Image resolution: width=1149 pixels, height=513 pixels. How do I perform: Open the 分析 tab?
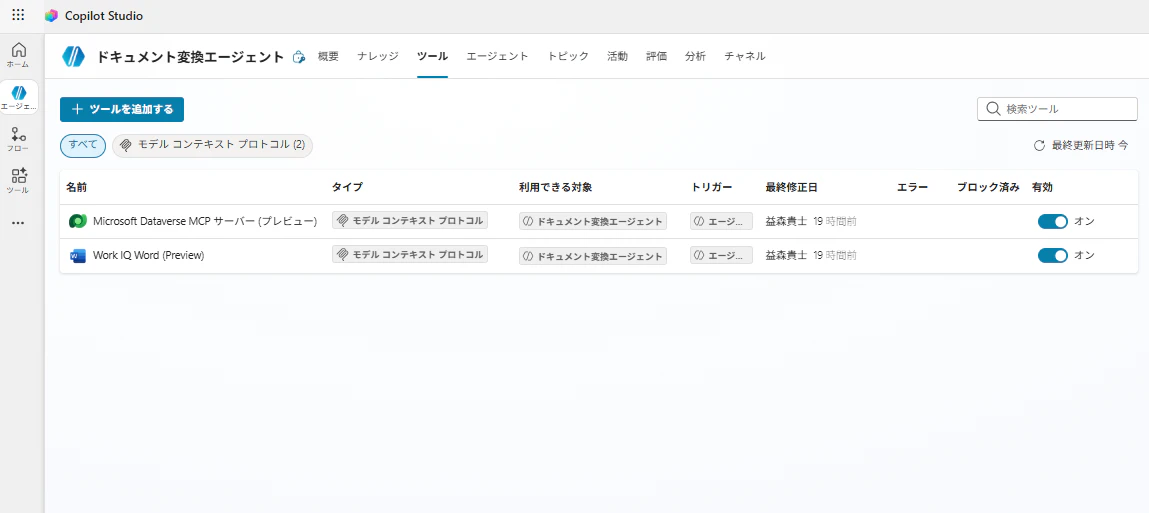pos(695,56)
